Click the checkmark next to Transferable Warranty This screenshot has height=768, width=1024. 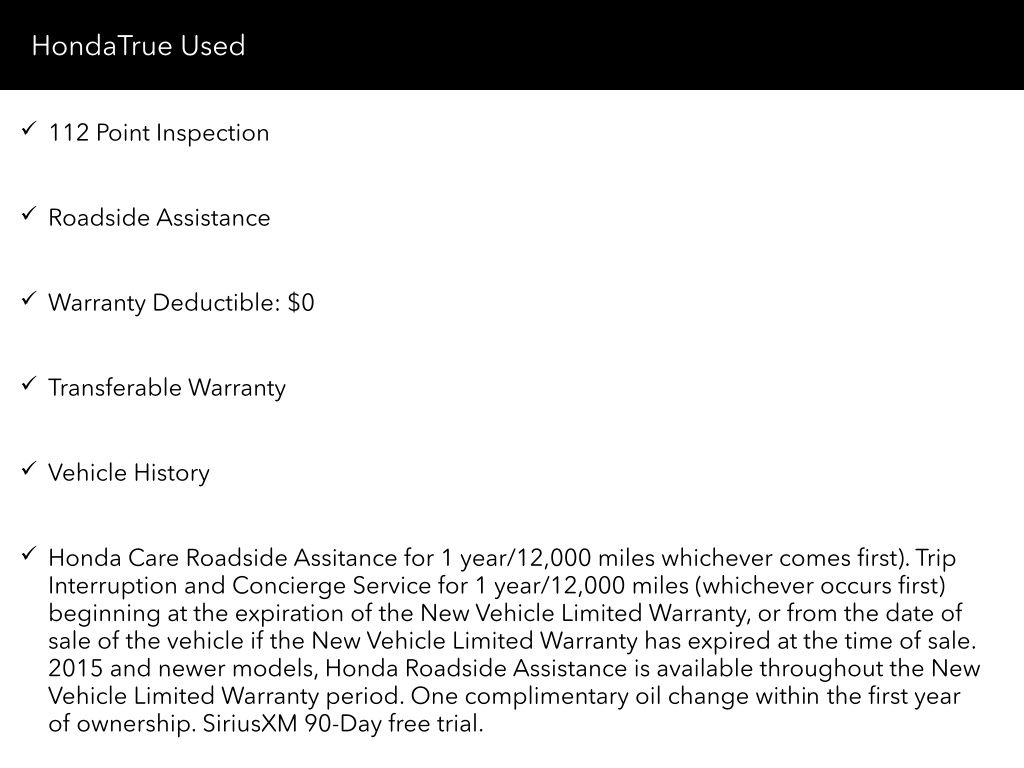27,385
